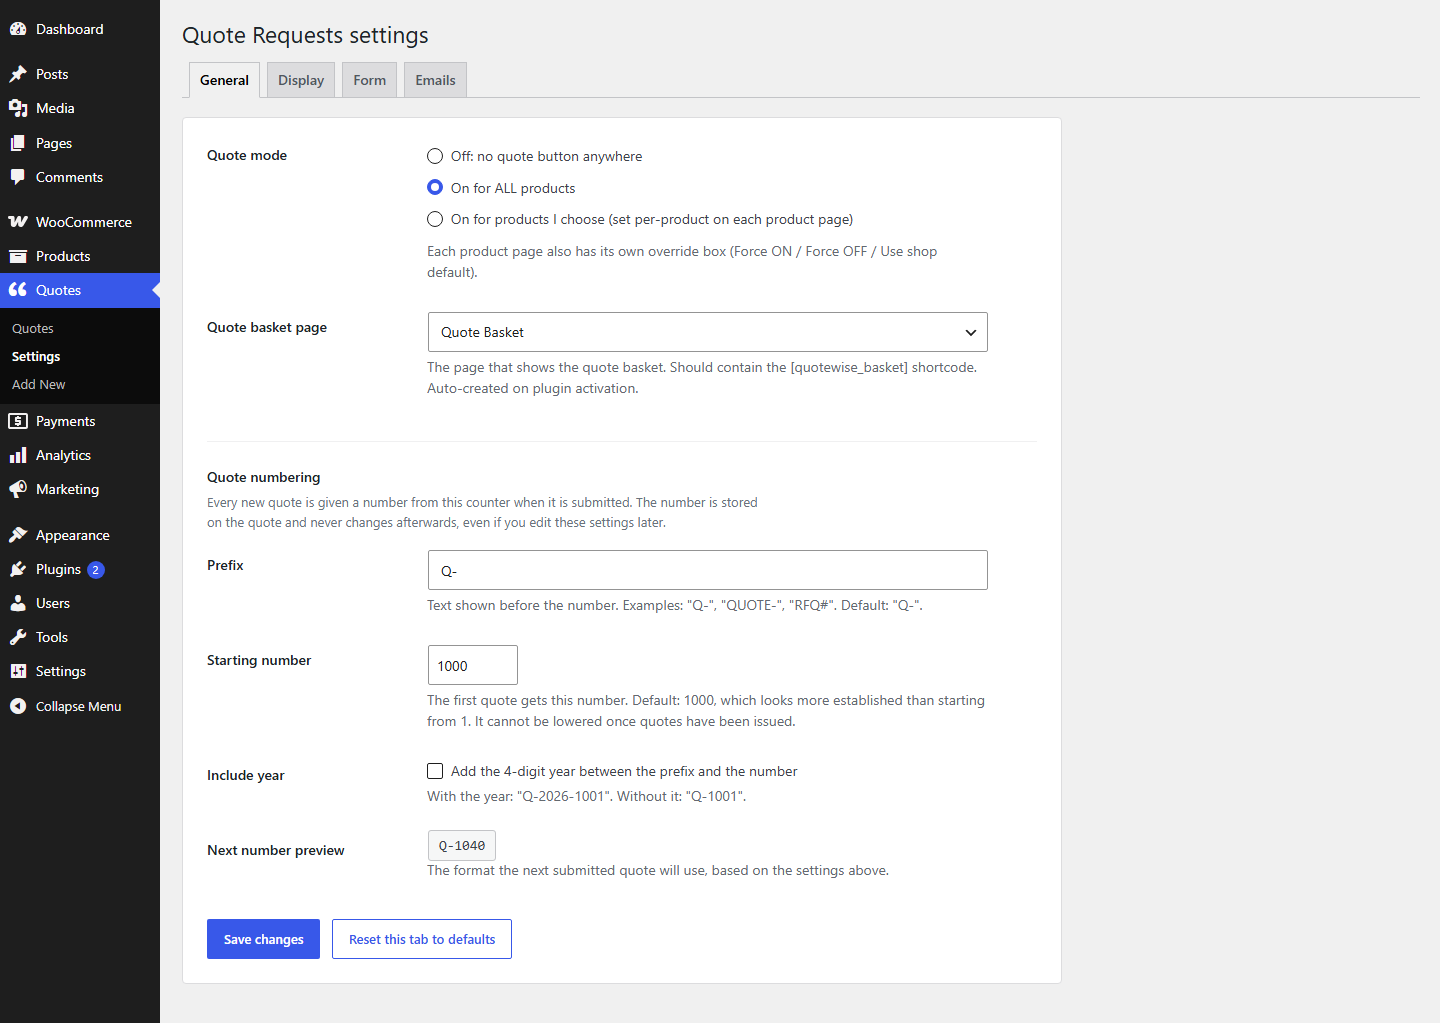The image size is (1440, 1023).
Task: Open the Quotes submenu item
Action: coord(33,328)
